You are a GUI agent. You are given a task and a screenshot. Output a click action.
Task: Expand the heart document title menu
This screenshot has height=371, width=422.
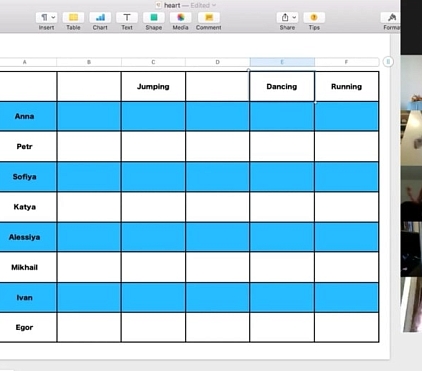[214, 5]
